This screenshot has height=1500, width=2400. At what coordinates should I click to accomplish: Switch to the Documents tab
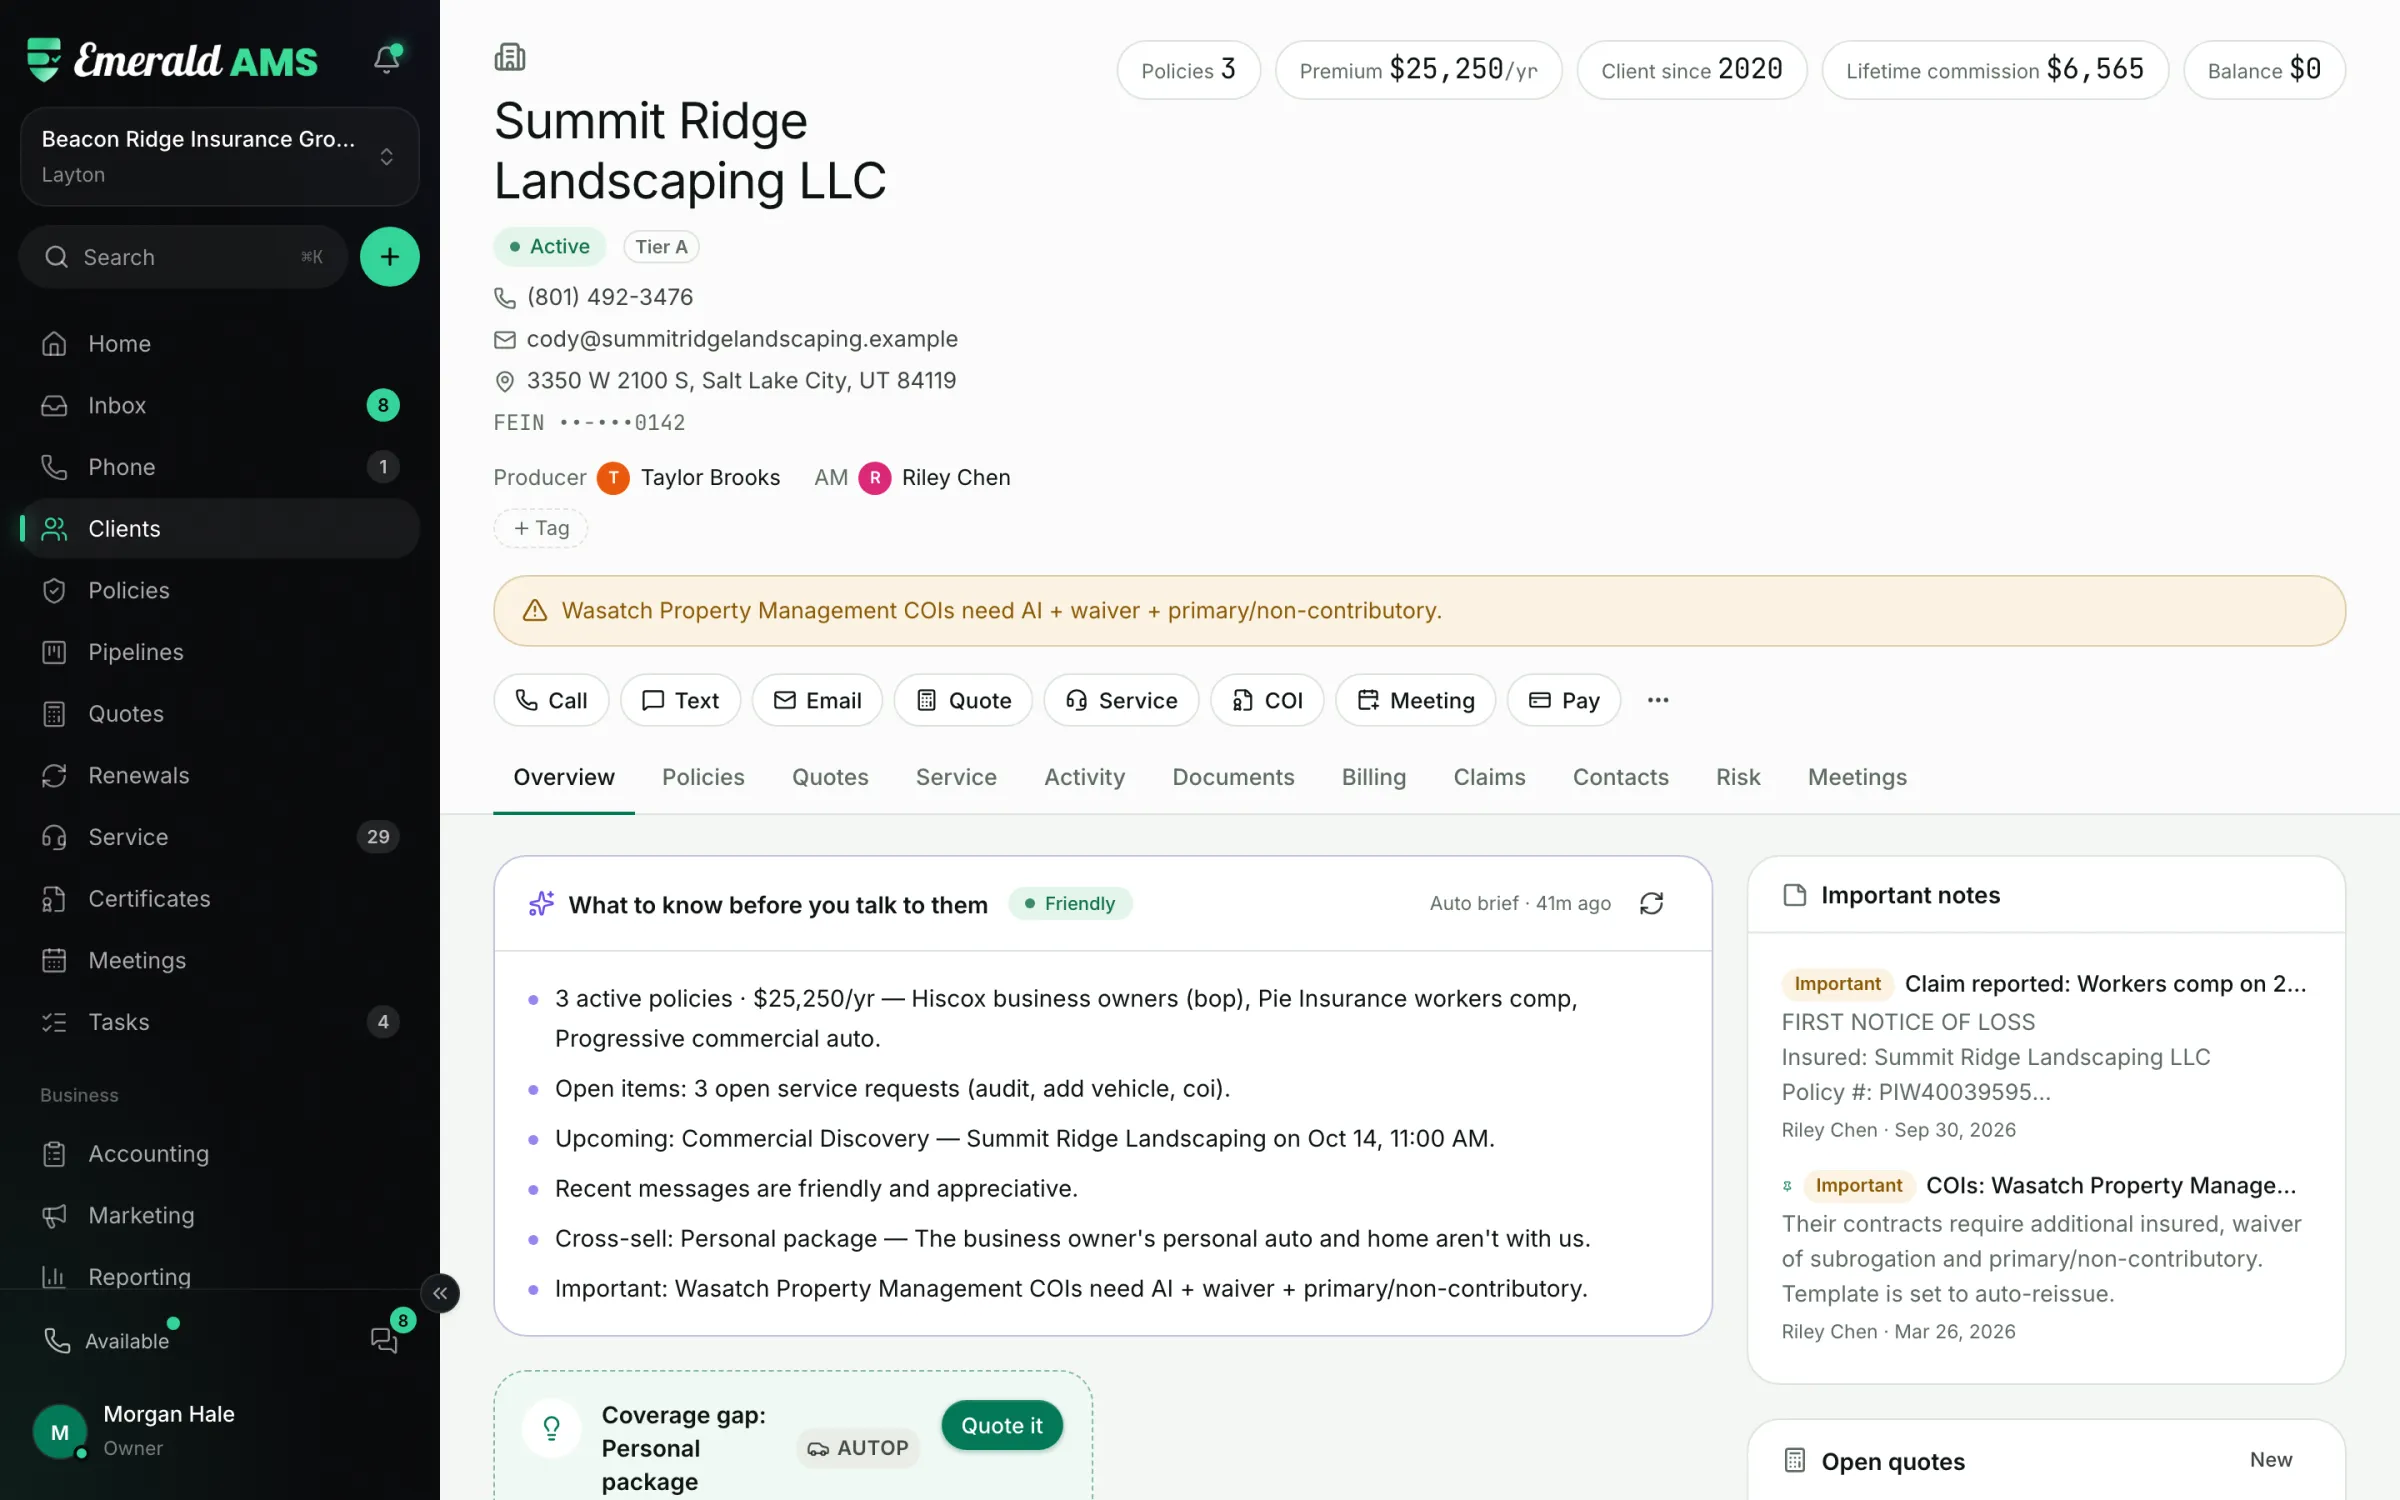1233,777
